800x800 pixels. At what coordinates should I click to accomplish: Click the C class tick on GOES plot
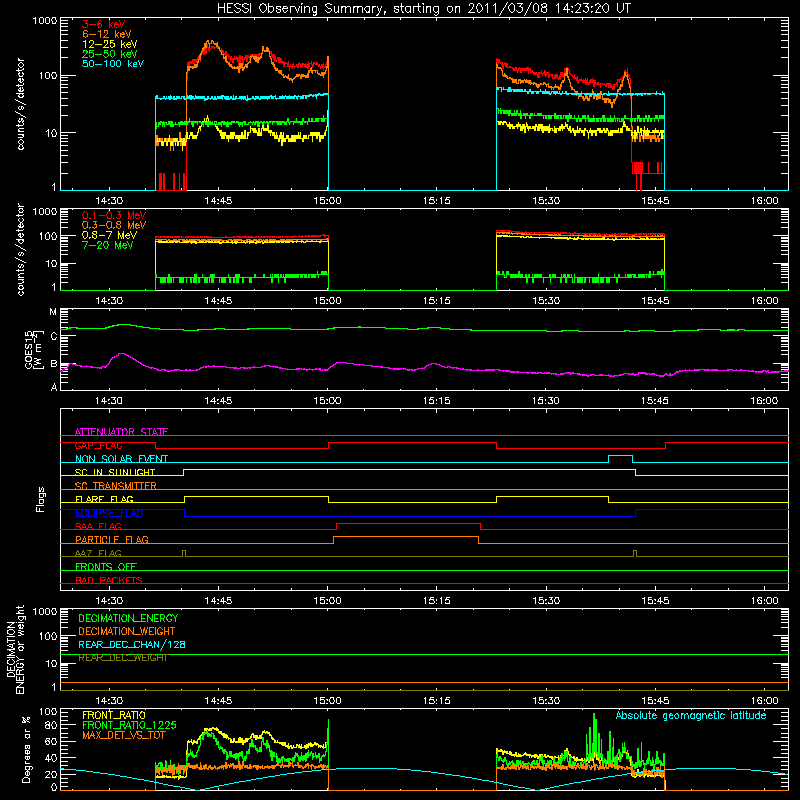(x=54, y=337)
